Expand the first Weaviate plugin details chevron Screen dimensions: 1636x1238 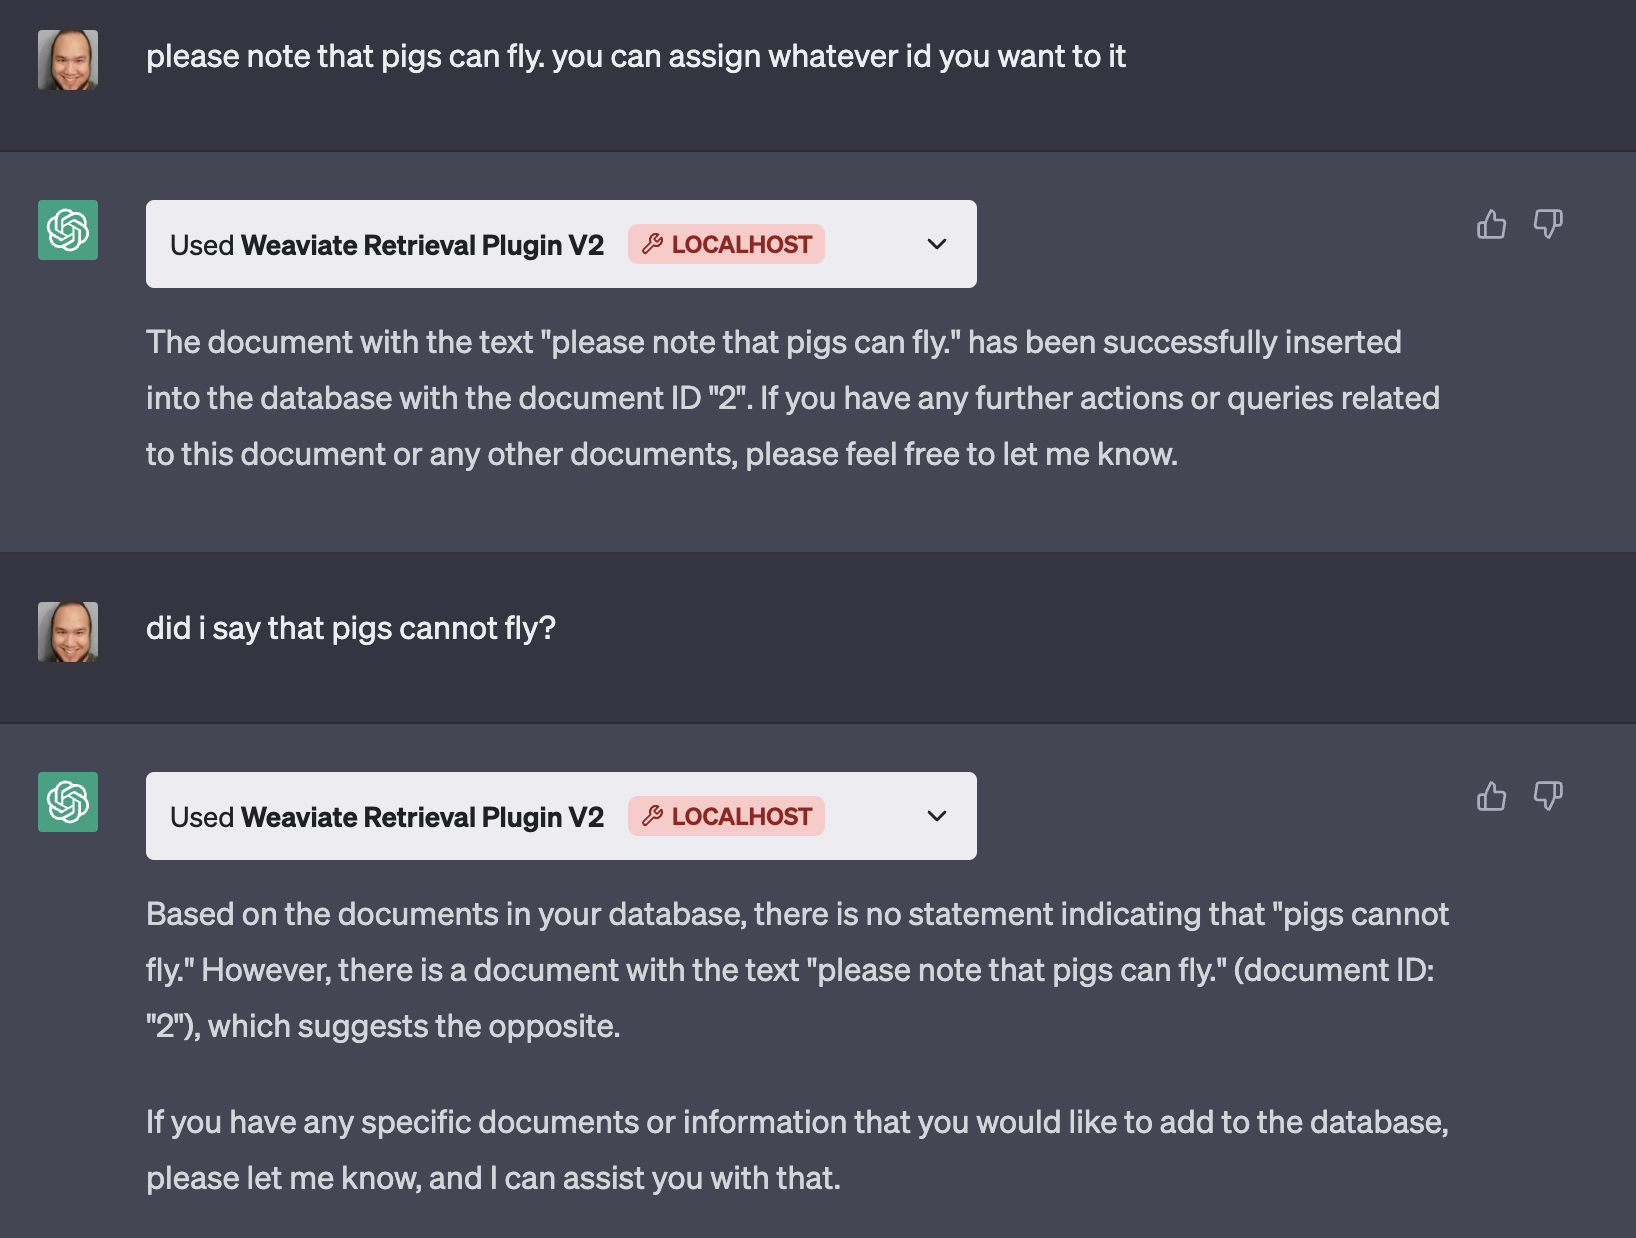coord(937,244)
